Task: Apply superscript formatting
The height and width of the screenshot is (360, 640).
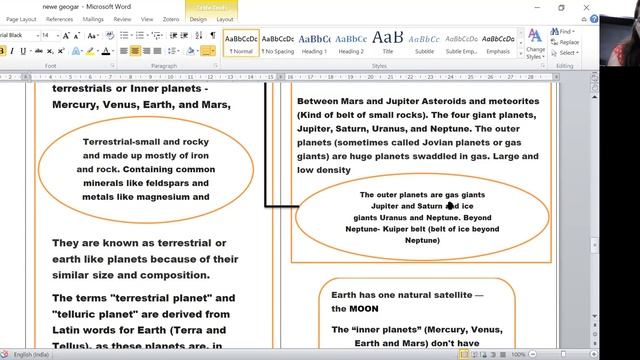Action: 61,51
